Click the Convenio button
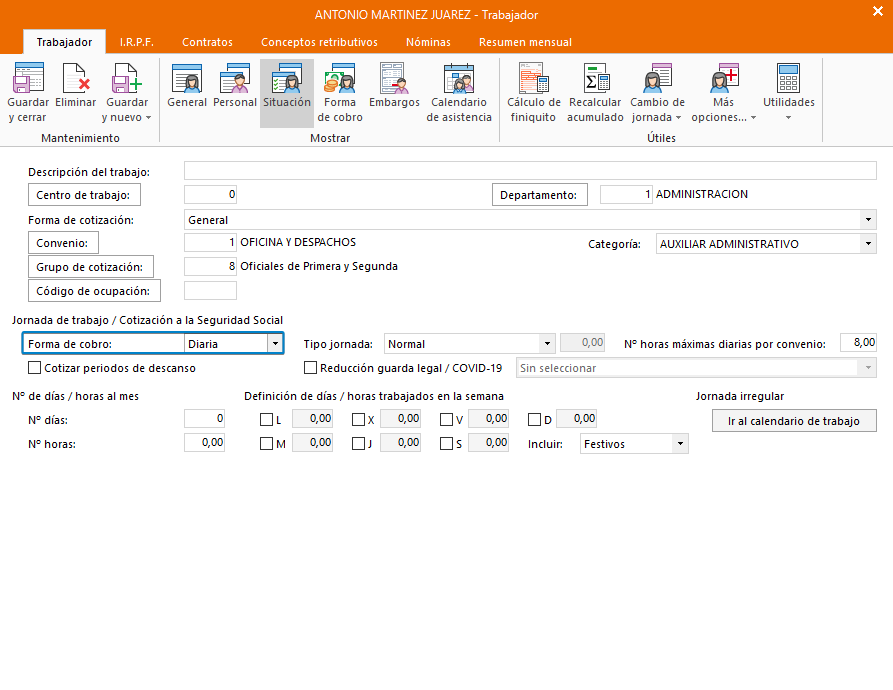 point(63,243)
